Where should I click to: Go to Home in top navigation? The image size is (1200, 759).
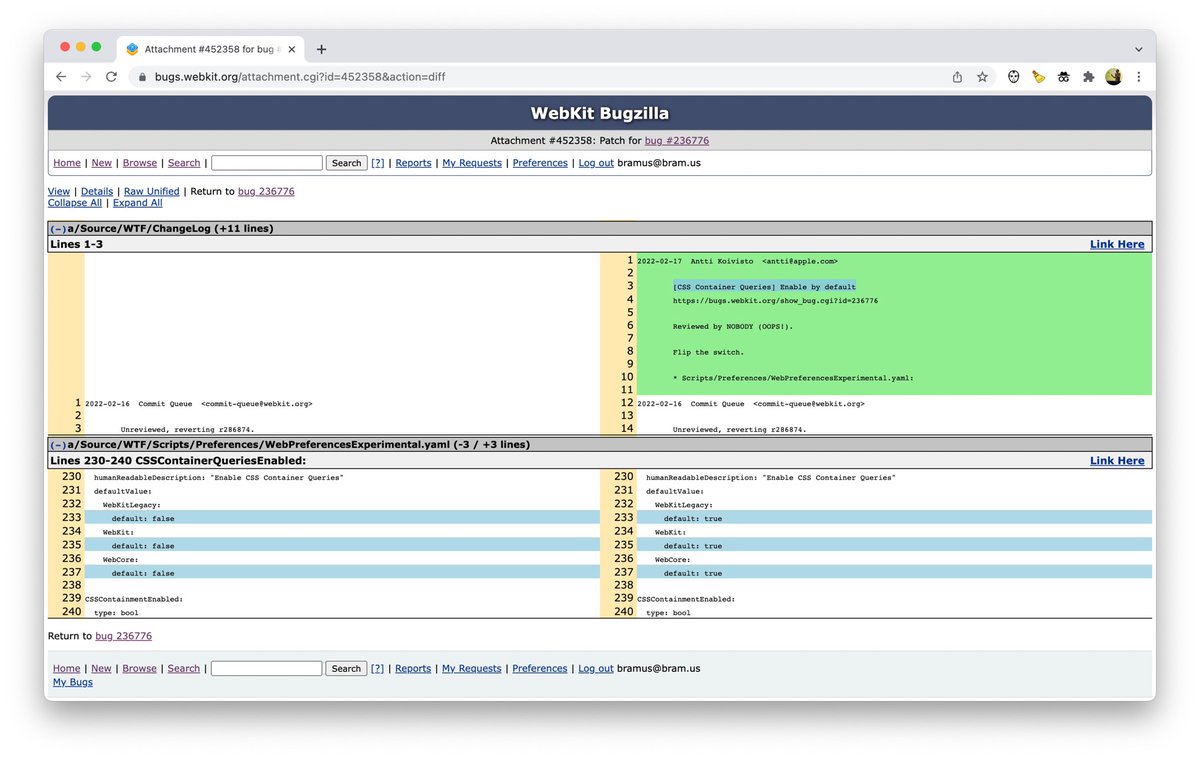(67, 163)
